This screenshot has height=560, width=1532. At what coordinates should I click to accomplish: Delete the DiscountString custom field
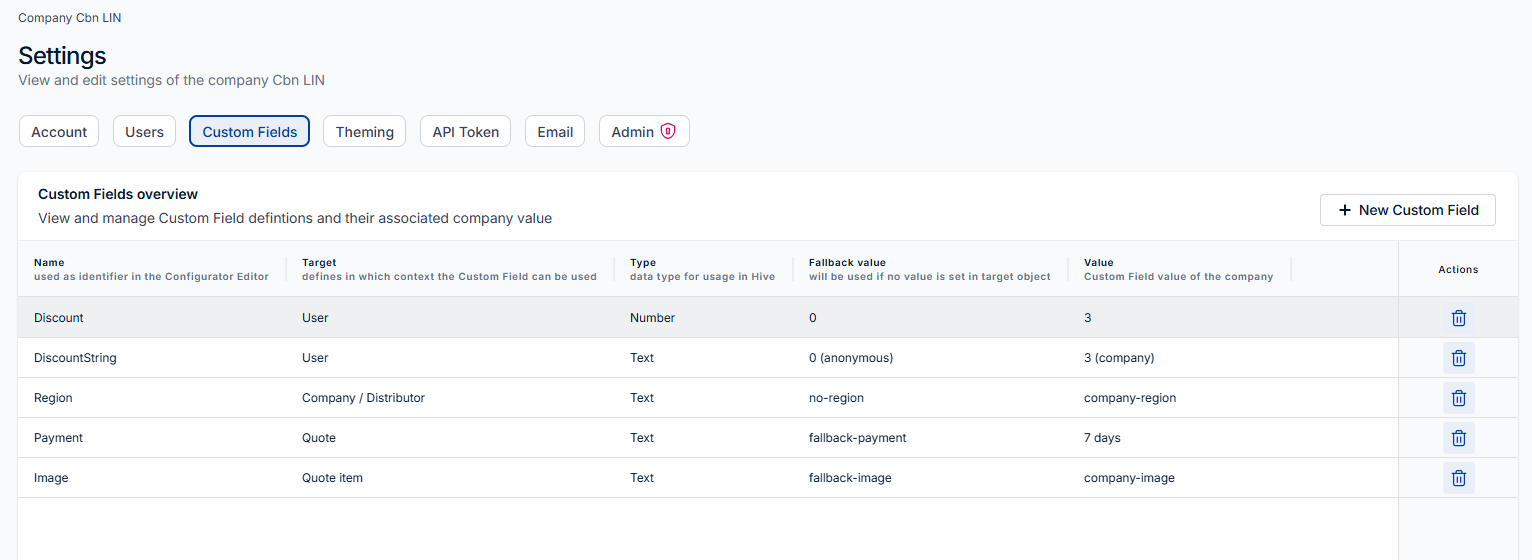tap(1458, 358)
